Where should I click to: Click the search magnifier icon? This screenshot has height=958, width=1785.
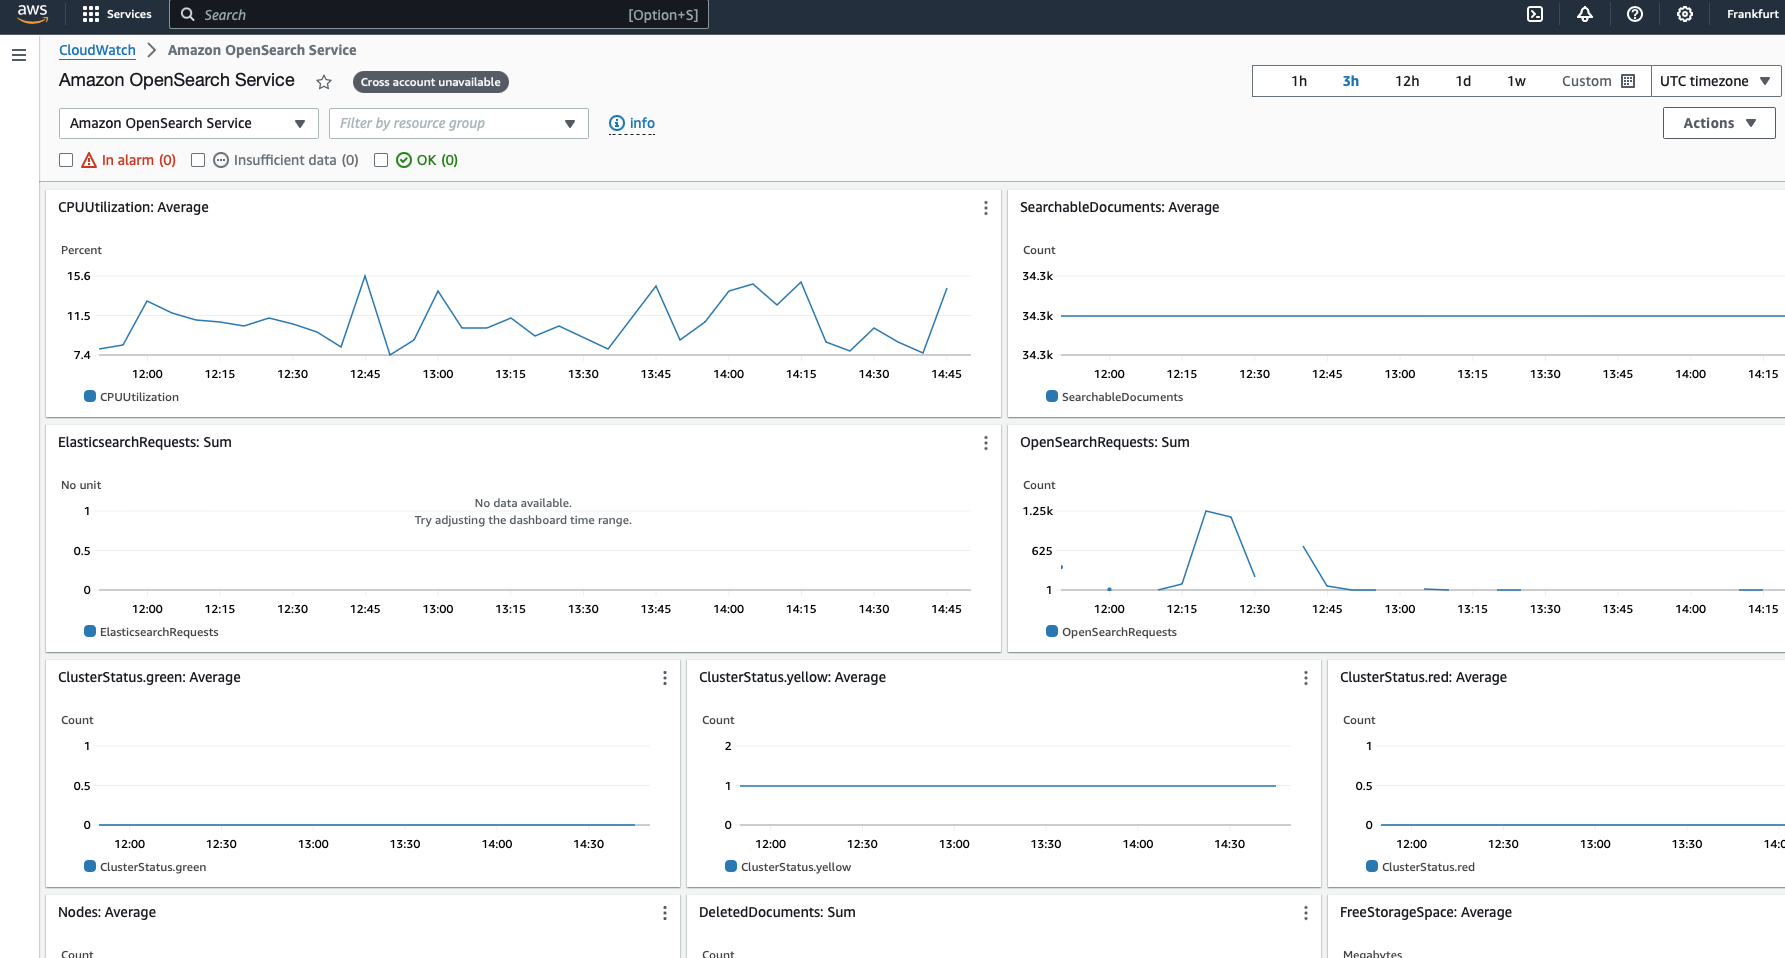(187, 14)
